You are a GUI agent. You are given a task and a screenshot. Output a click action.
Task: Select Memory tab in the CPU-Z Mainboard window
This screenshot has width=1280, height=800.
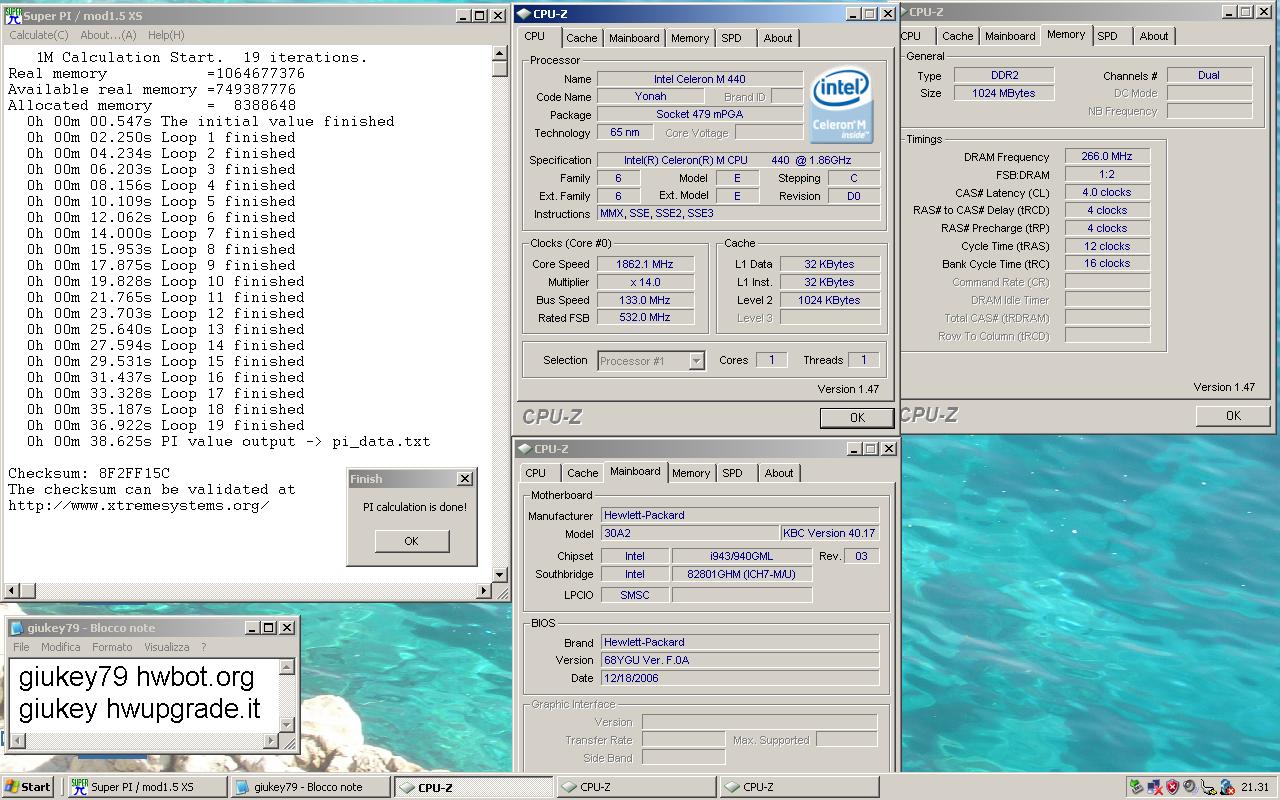[x=691, y=473]
